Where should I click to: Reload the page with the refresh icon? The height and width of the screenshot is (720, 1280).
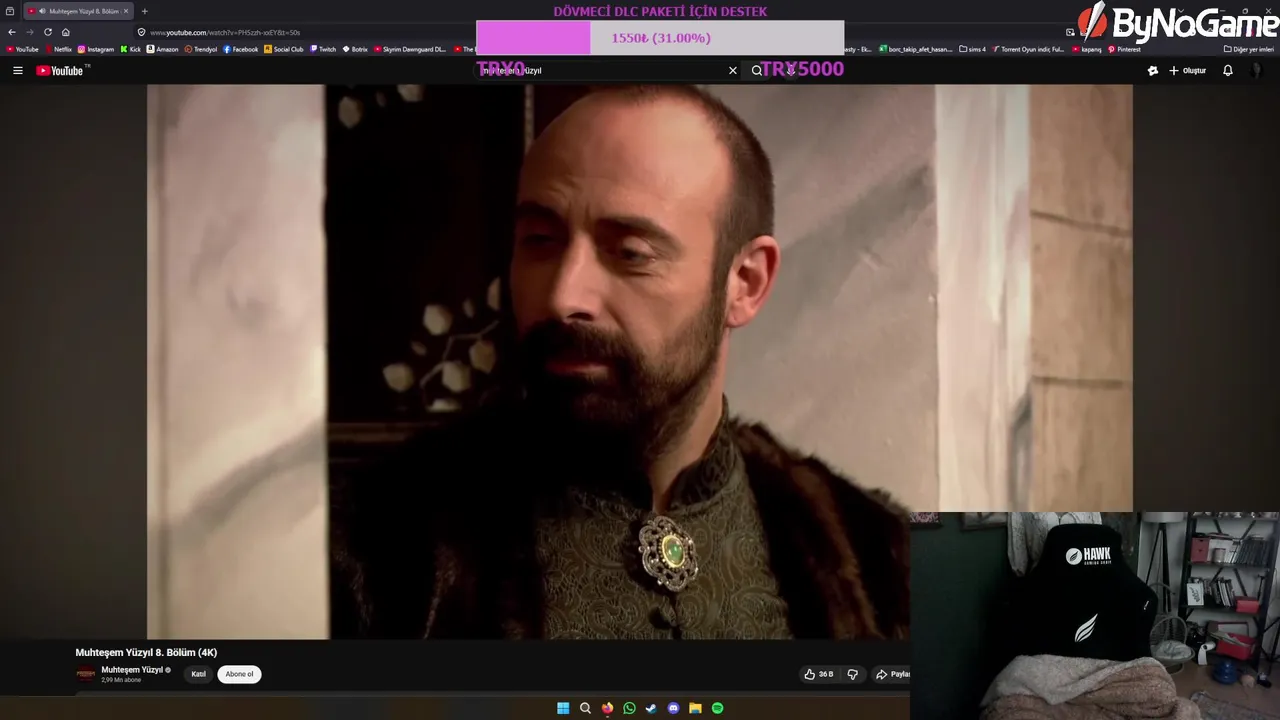point(47,32)
